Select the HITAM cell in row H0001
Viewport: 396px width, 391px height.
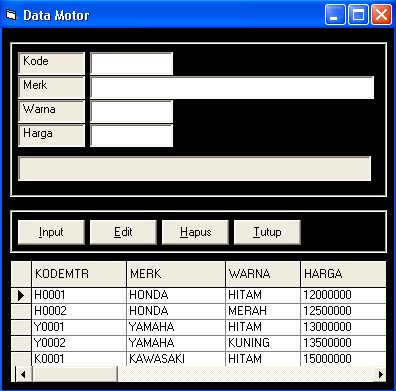point(263,295)
